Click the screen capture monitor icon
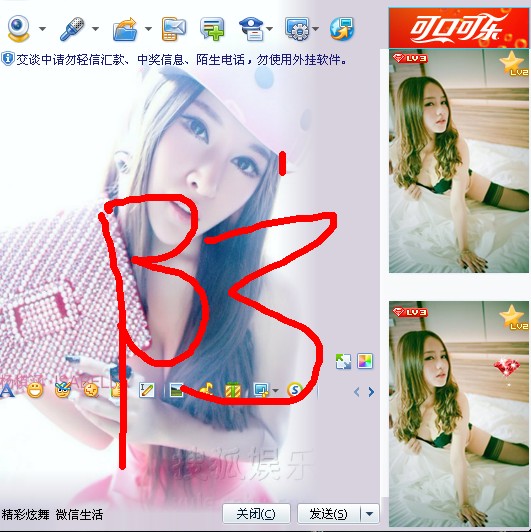Screen dimensions: 531x532 [261, 390]
